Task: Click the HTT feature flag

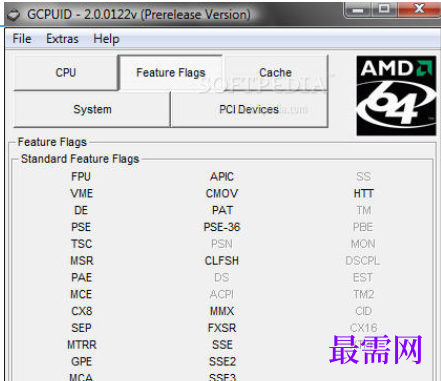Action: click(364, 193)
